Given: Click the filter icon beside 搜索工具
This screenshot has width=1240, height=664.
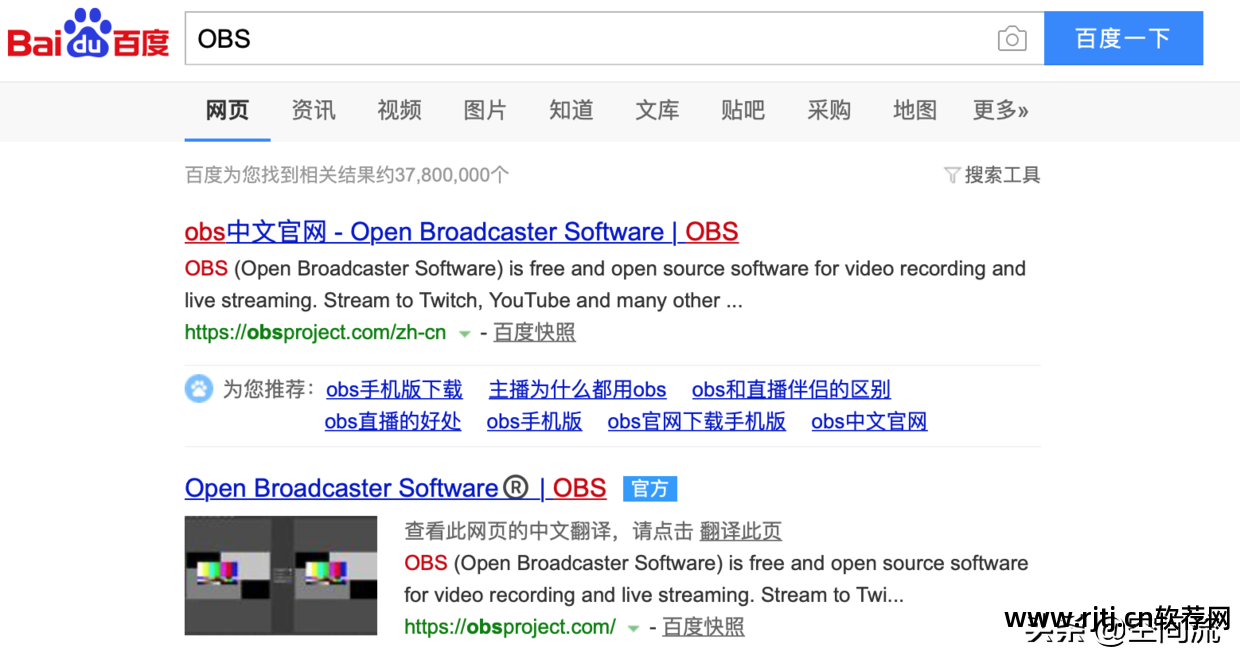Looking at the screenshot, I should [951, 175].
